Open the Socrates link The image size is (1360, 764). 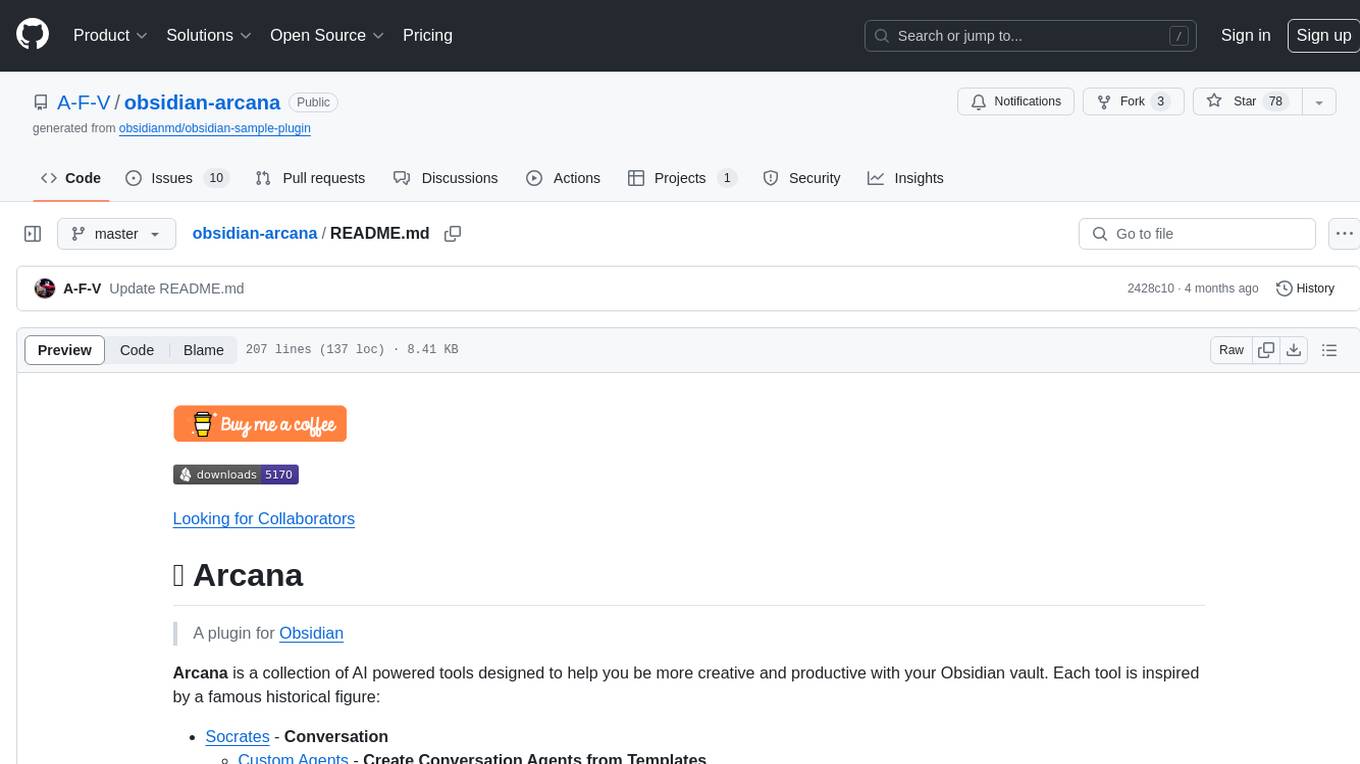(237, 736)
